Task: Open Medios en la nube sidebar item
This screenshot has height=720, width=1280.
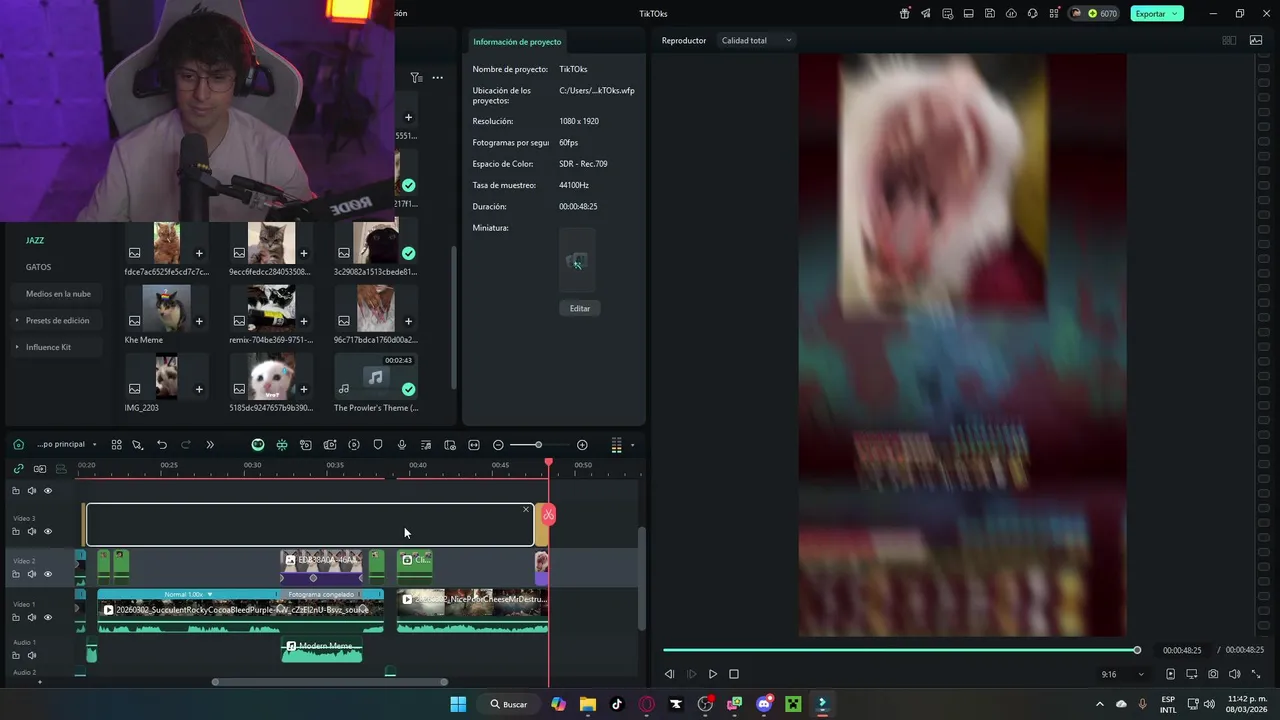Action: [58, 294]
